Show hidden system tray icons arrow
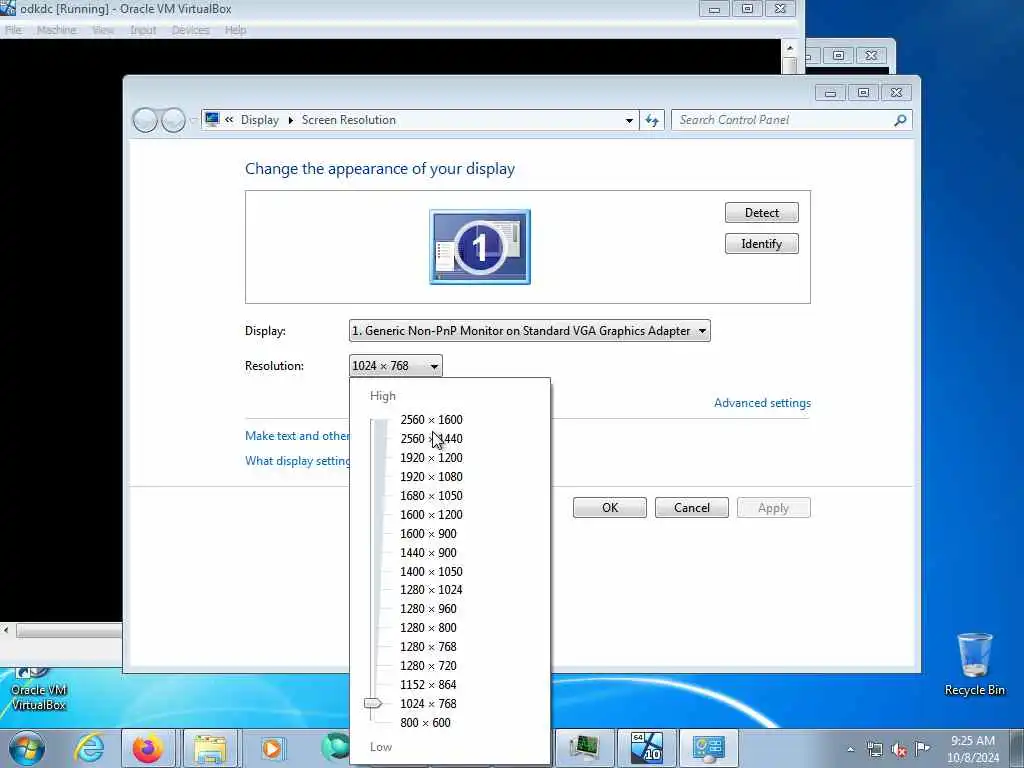This screenshot has width=1024, height=768. tap(850, 749)
